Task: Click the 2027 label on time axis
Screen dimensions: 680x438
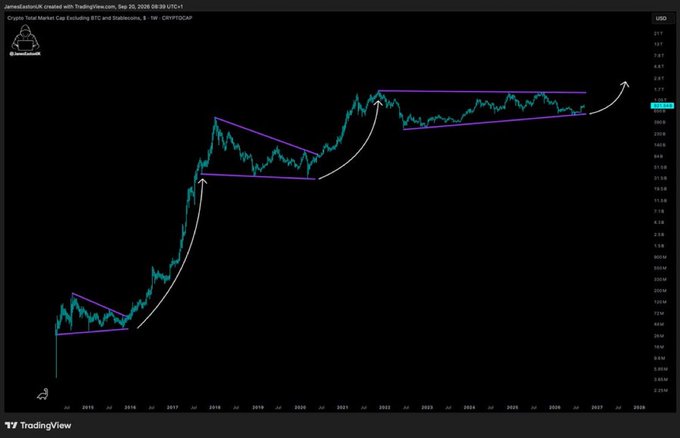Action: point(597,408)
